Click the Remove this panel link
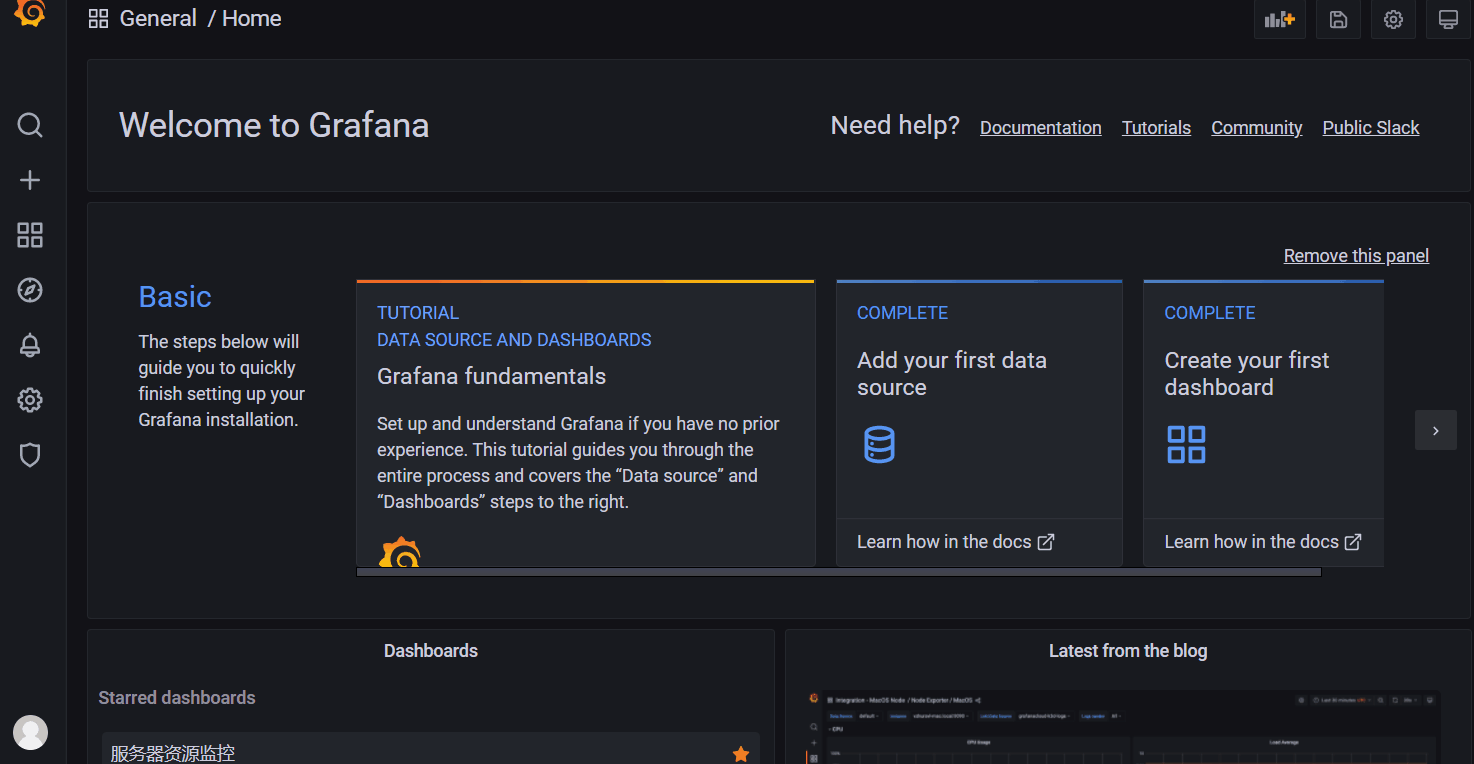Image resolution: width=1474 pixels, height=764 pixels. pos(1356,256)
